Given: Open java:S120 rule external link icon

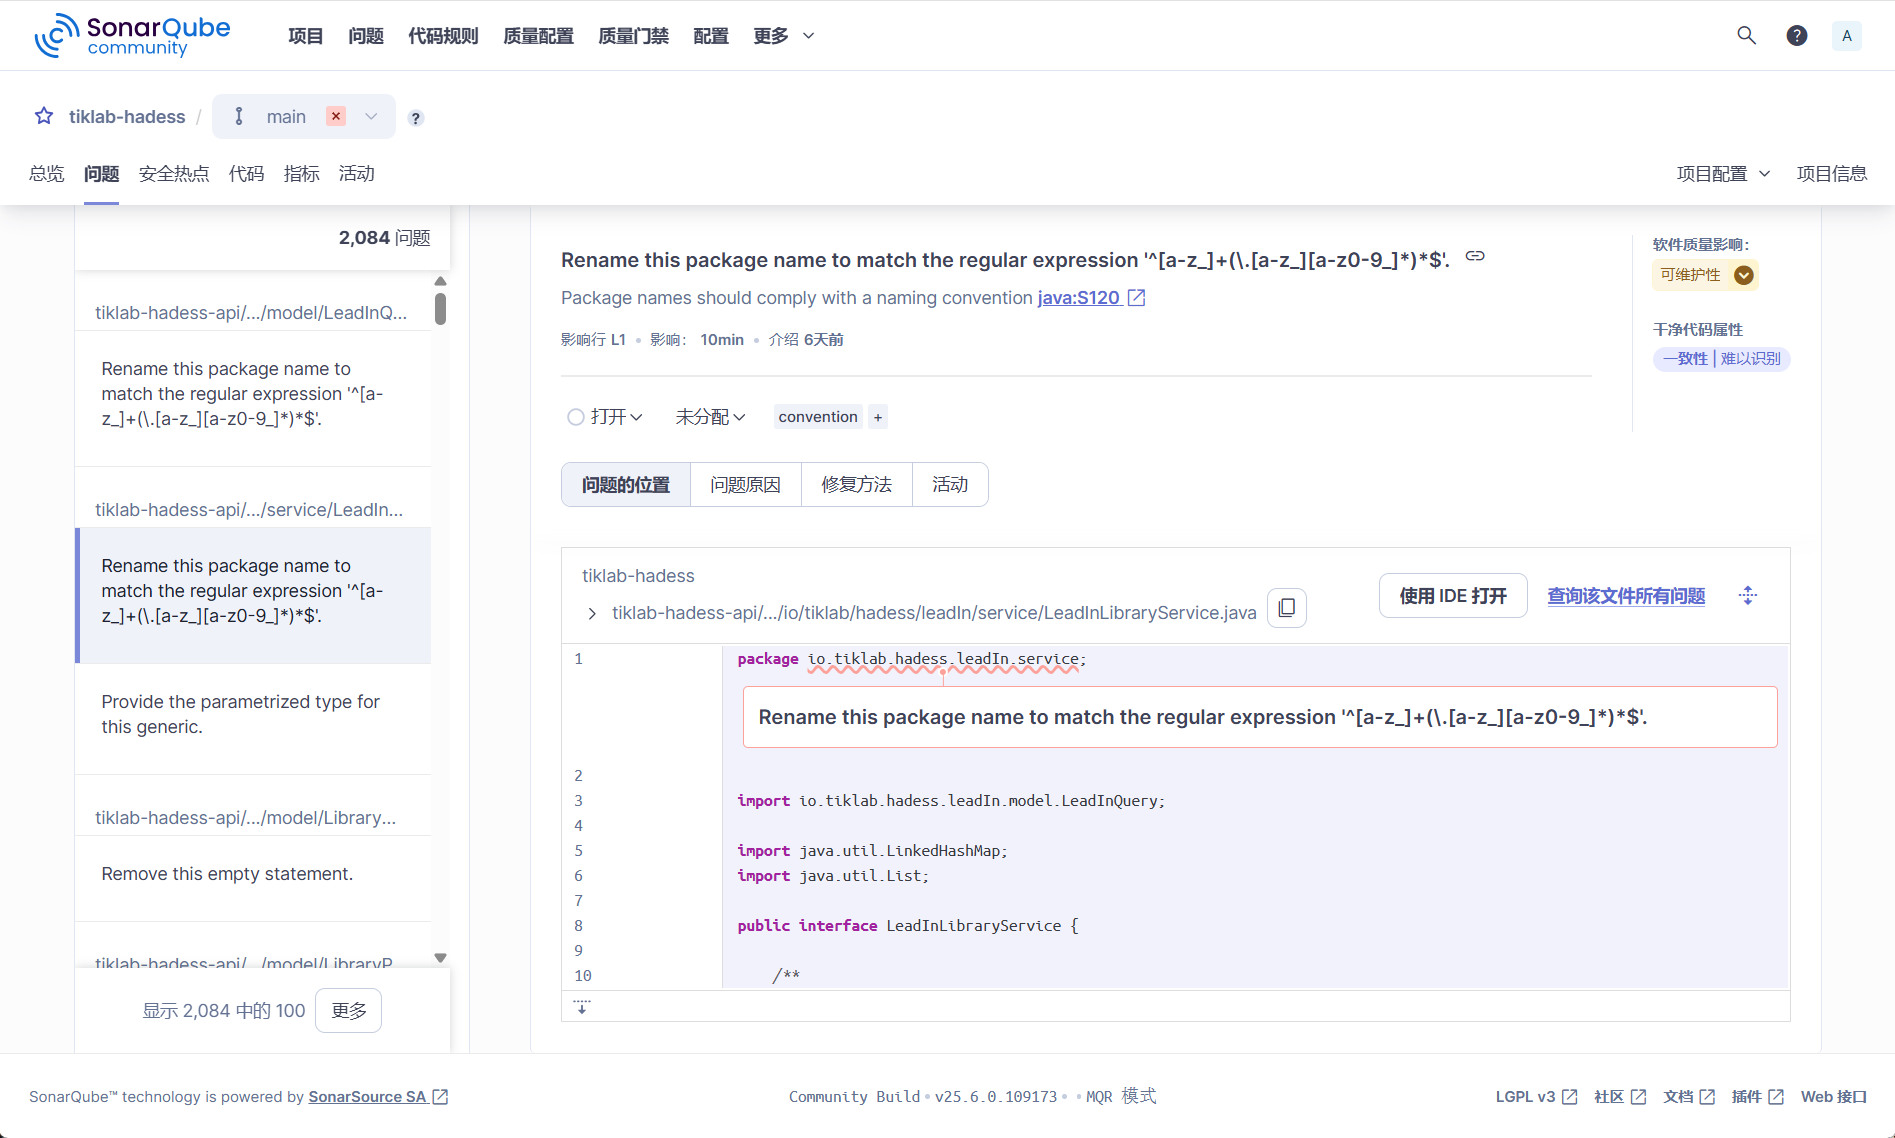Looking at the screenshot, I should coord(1137,298).
